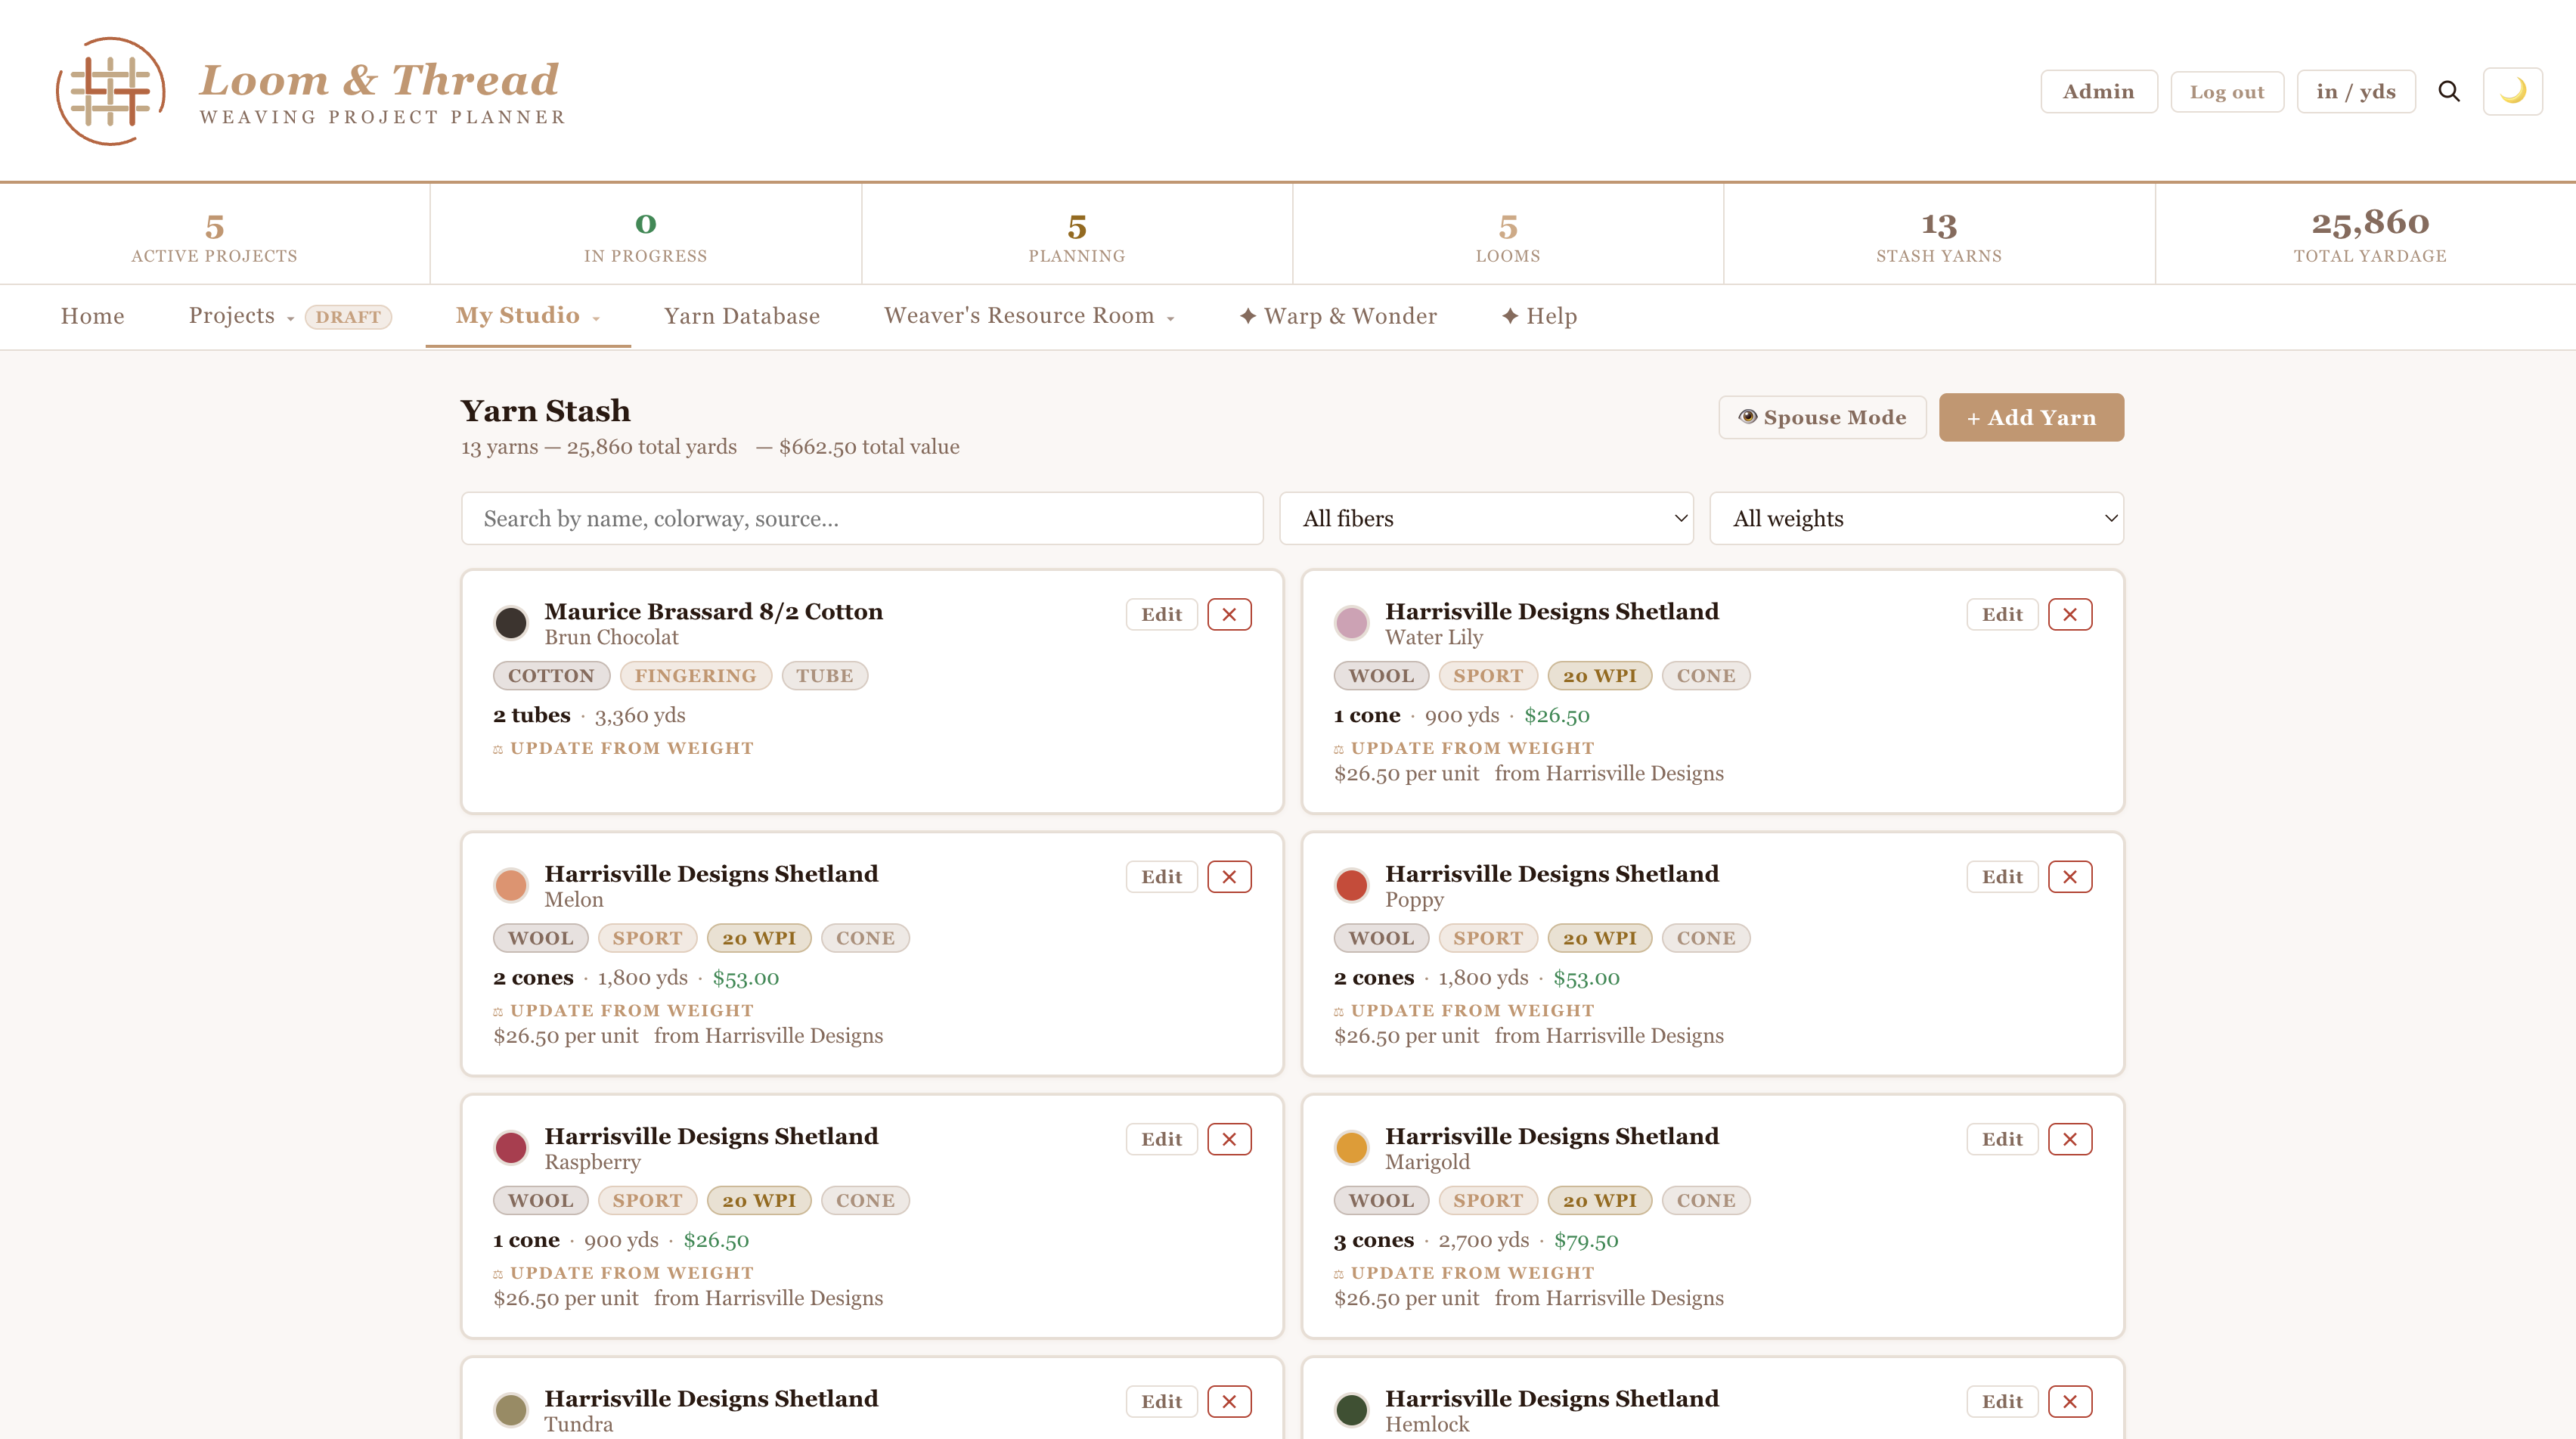Click Update From Weight on Marigold

tap(1464, 1273)
